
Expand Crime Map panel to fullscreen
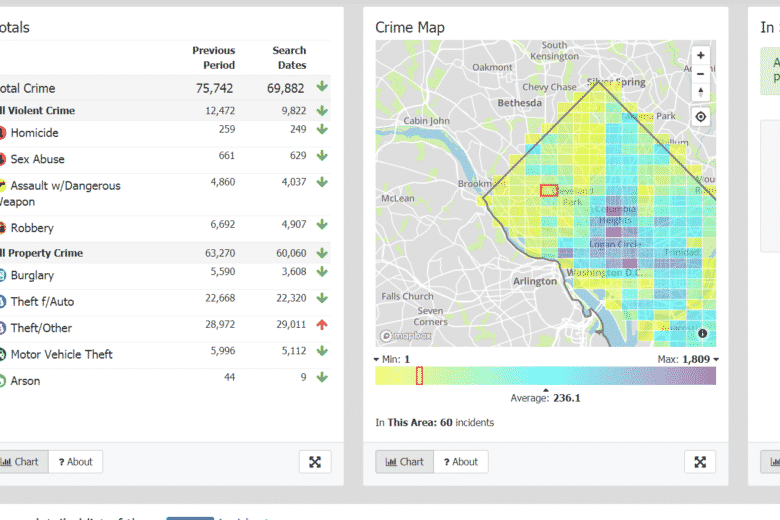click(700, 462)
